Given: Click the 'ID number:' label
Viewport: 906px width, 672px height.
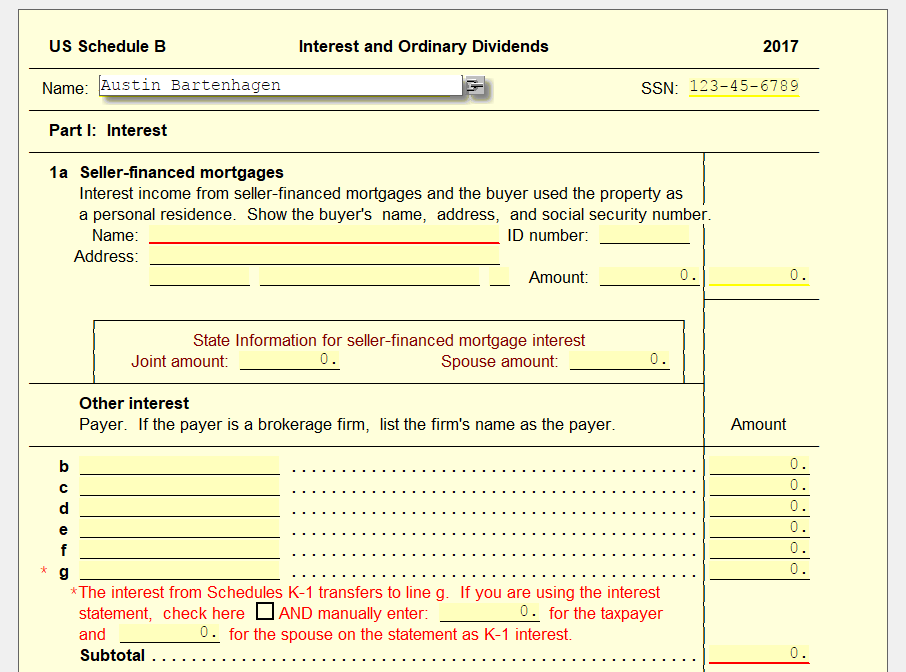Looking at the screenshot, I should coord(548,236).
